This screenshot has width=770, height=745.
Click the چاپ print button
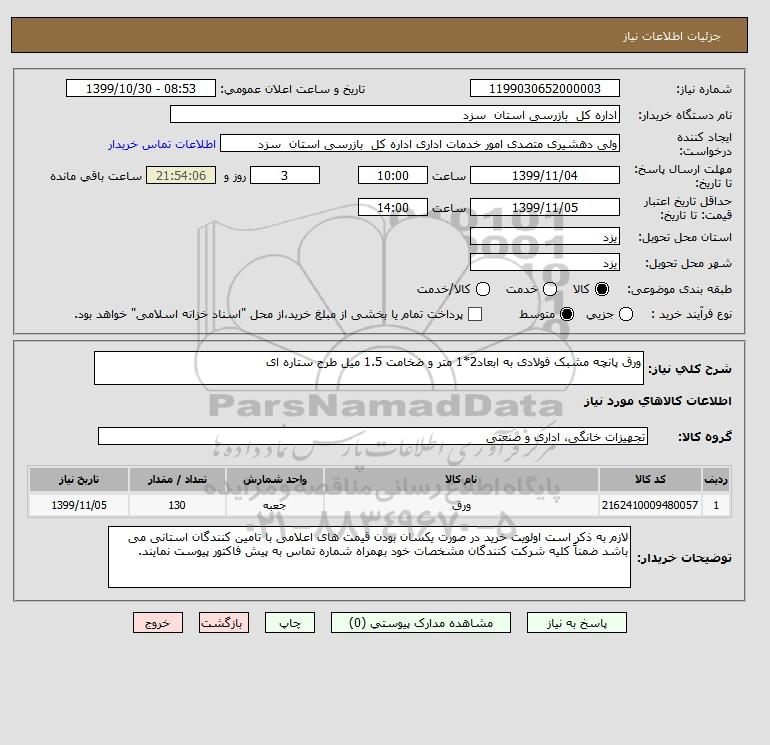pyautogui.click(x=290, y=623)
